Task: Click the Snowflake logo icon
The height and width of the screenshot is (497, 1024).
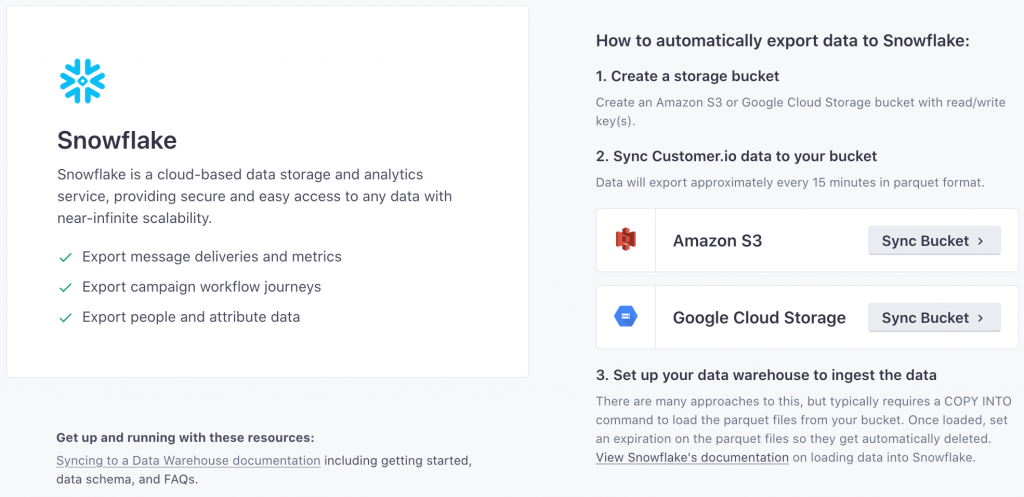Action: coord(81,81)
